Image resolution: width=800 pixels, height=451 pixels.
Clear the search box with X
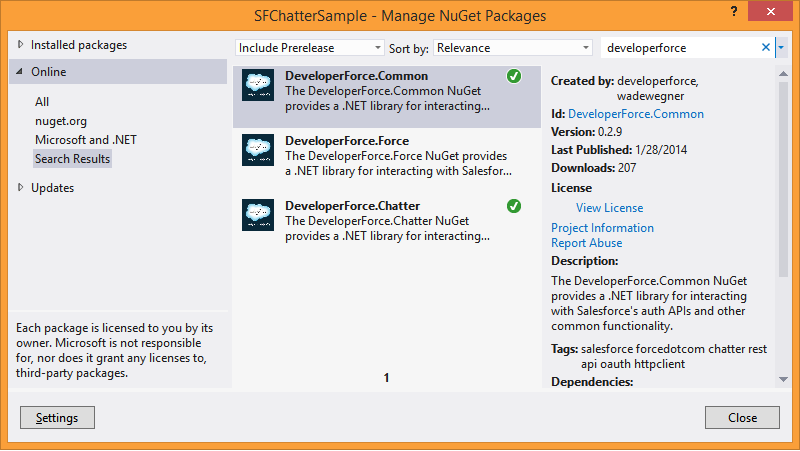(x=765, y=47)
